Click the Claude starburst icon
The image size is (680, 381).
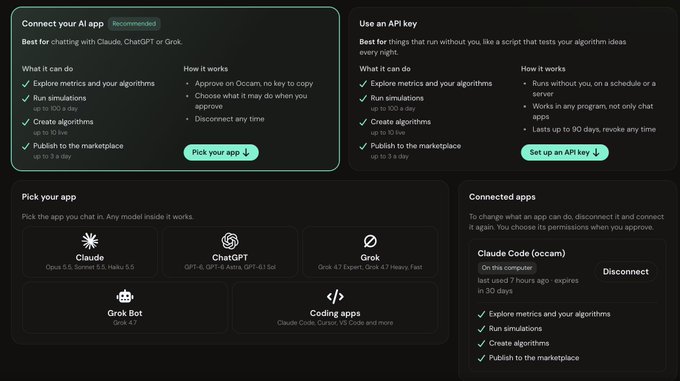(x=90, y=241)
